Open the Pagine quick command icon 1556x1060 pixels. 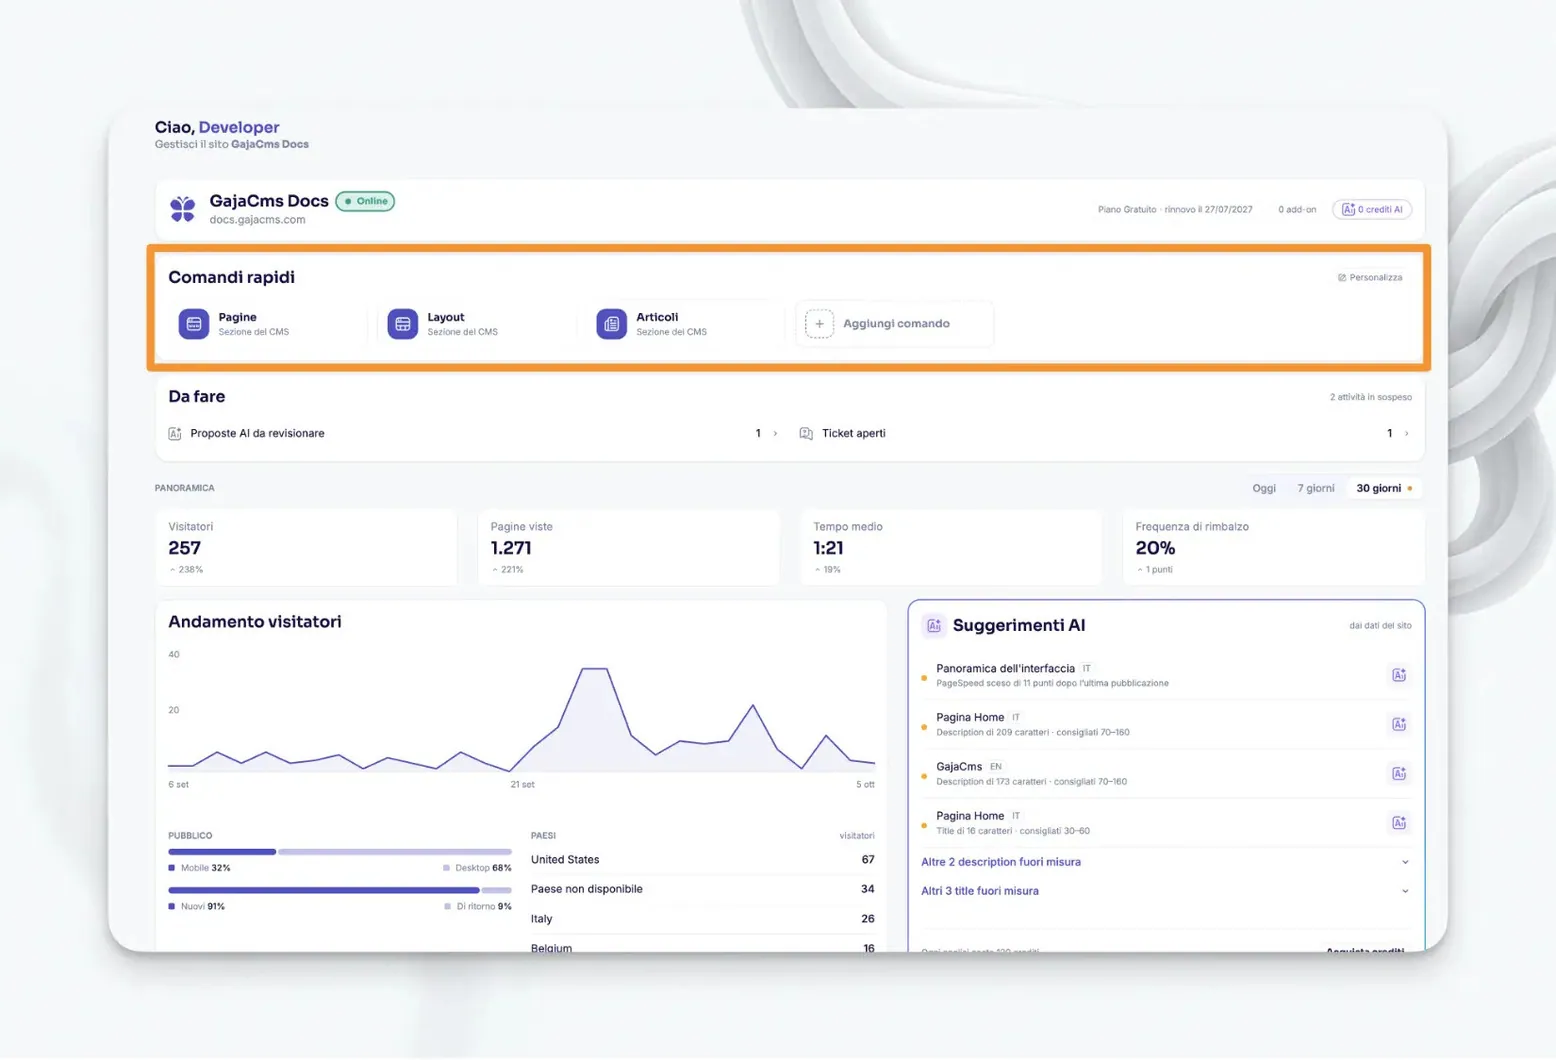pos(194,324)
